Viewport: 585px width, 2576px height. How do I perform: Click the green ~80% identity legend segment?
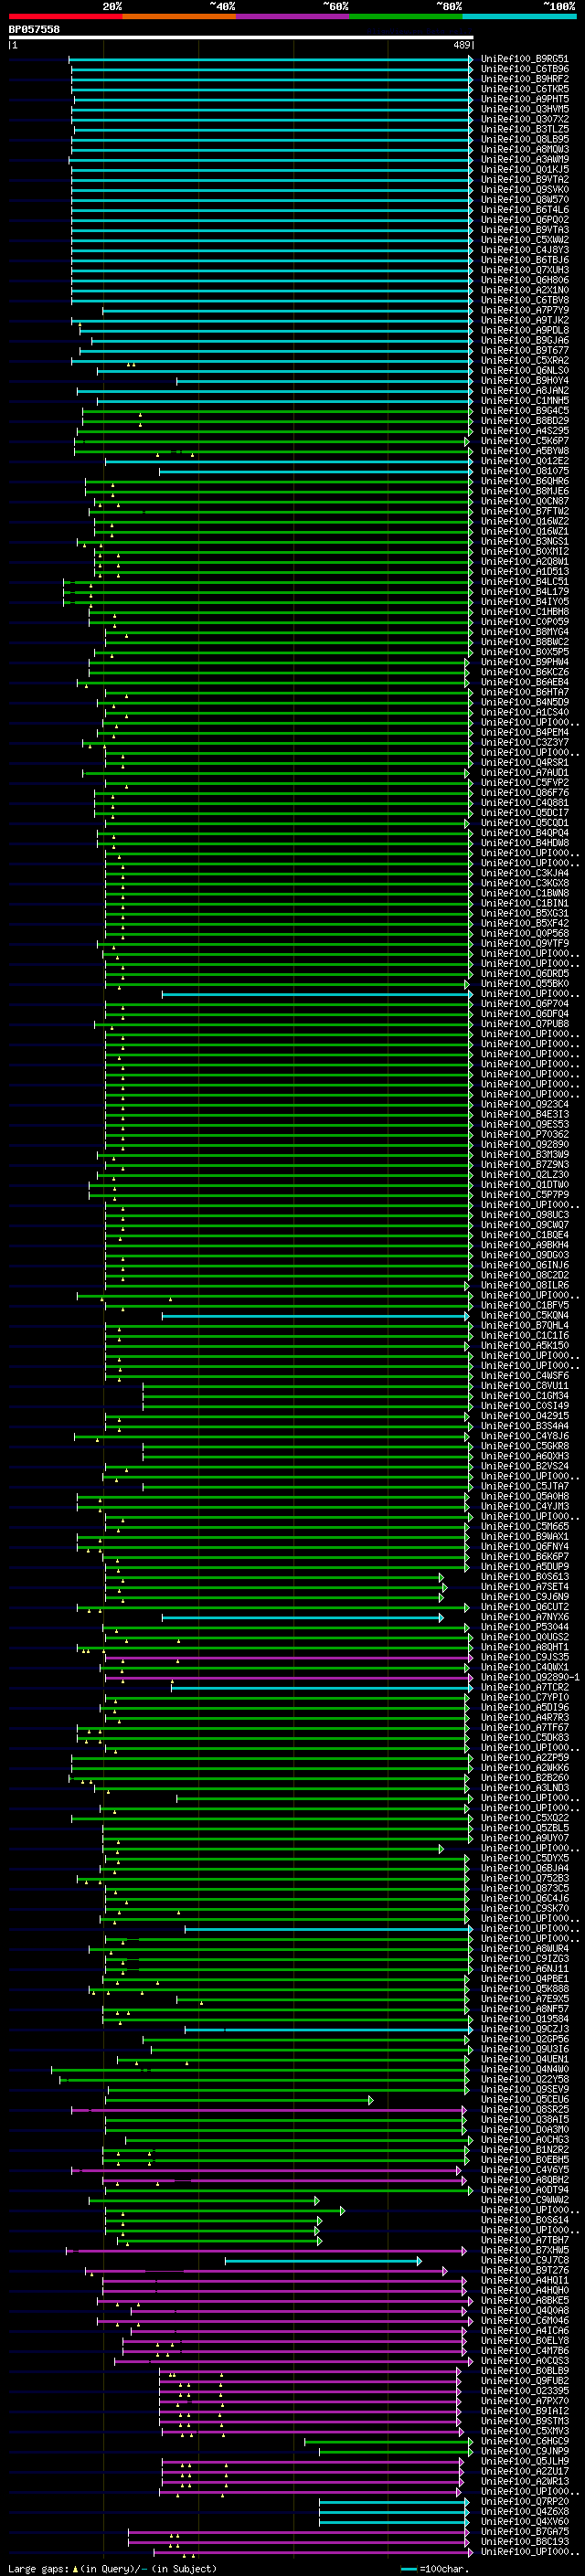(406, 16)
